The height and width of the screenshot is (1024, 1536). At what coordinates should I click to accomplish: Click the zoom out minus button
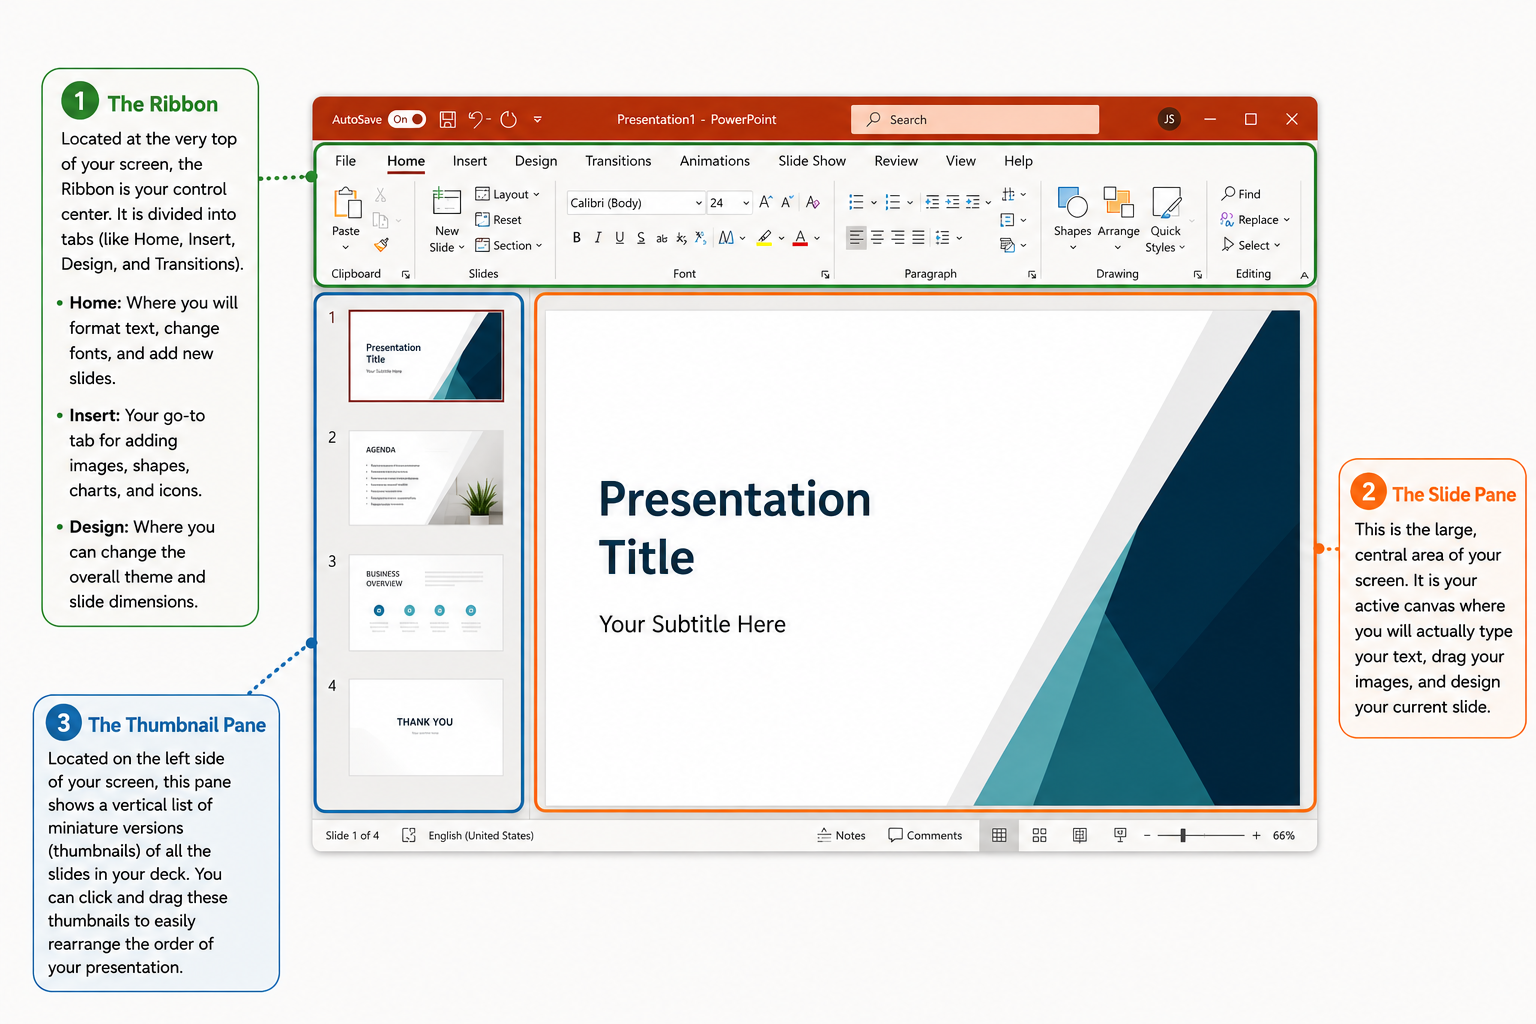(x=1147, y=835)
